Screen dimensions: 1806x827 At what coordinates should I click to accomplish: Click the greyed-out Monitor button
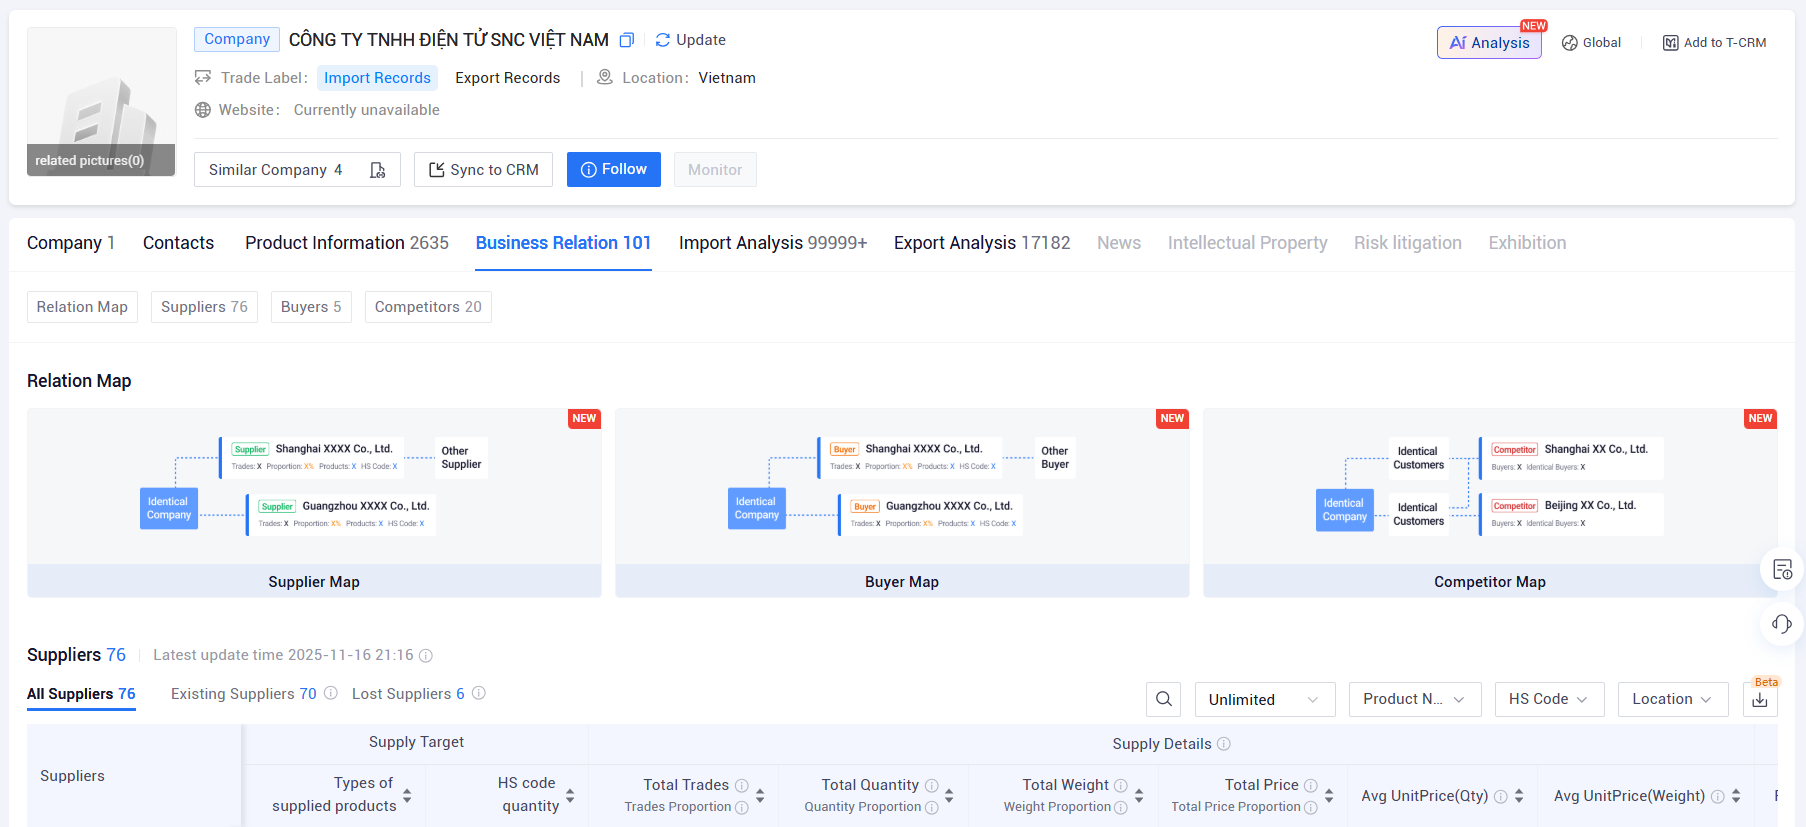pyautogui.click(x=715, y=170)
